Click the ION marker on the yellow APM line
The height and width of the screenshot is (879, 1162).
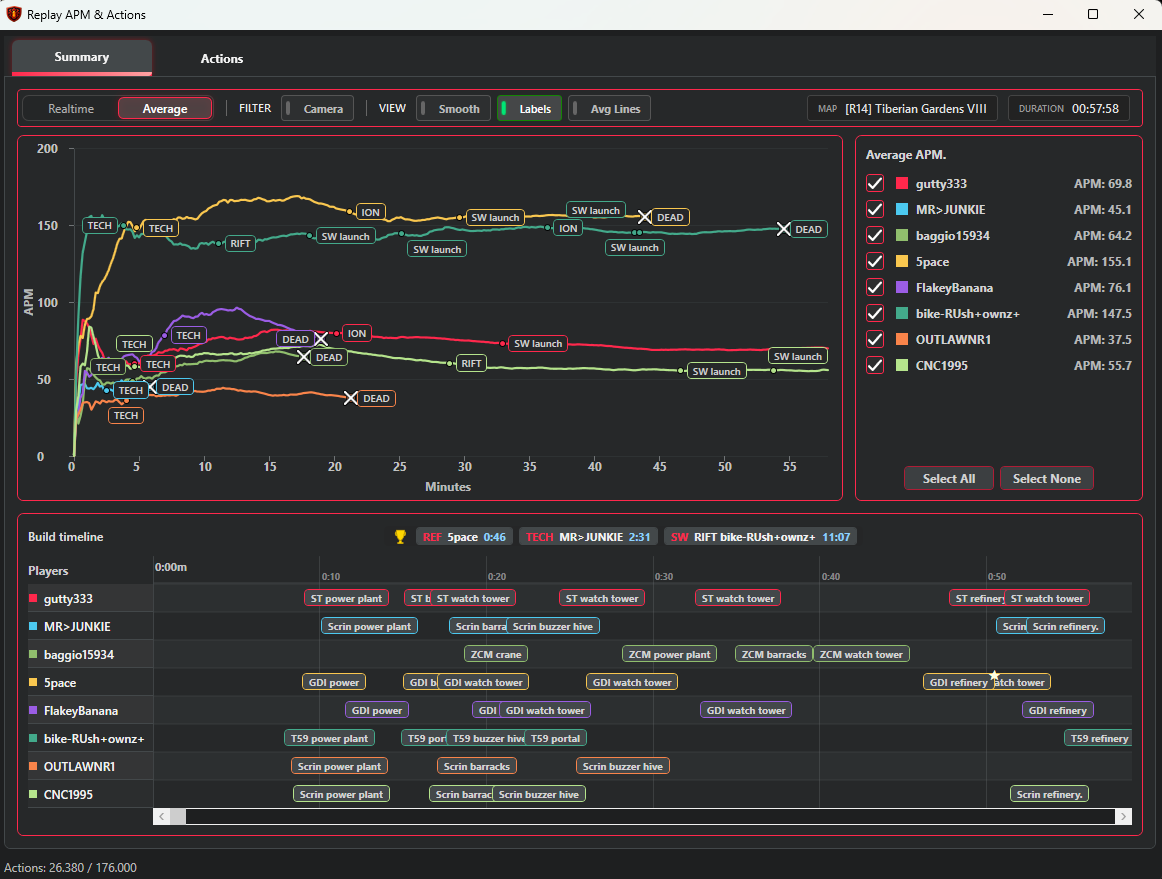[370, 211]
